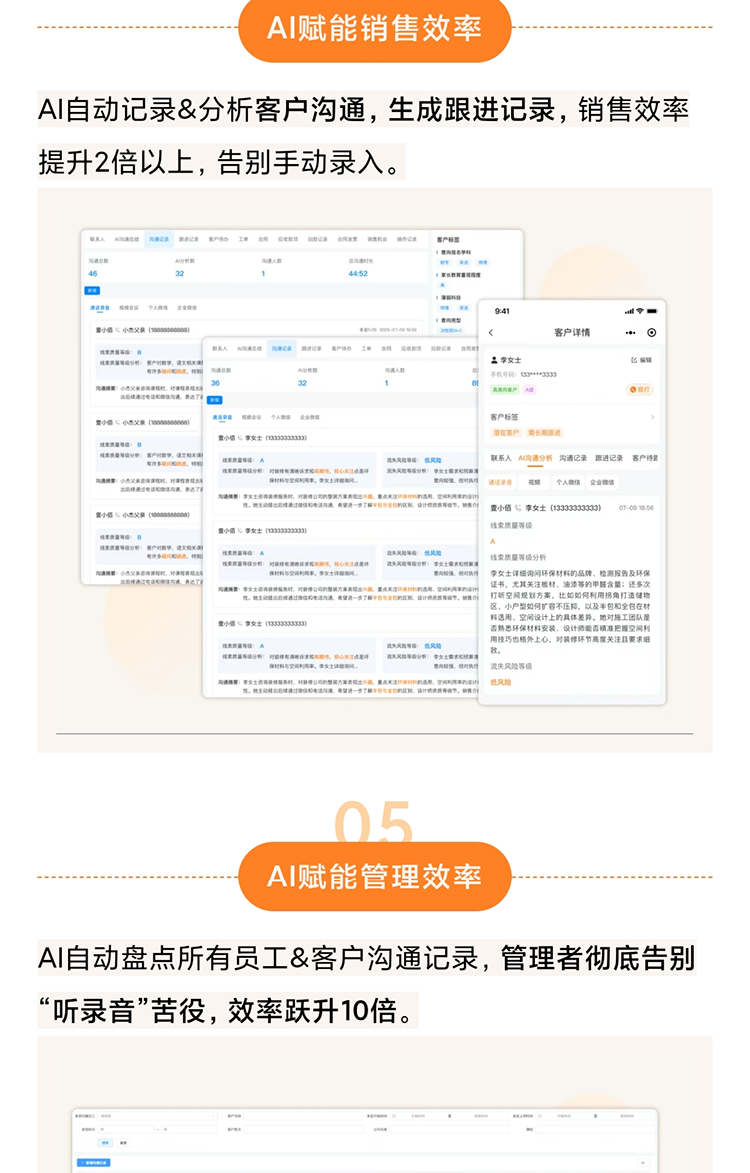Select the highlighted 沟通记录 tab in the back window
The image size is (750, 1173).
pyautogui.click(x=159, y=239)
